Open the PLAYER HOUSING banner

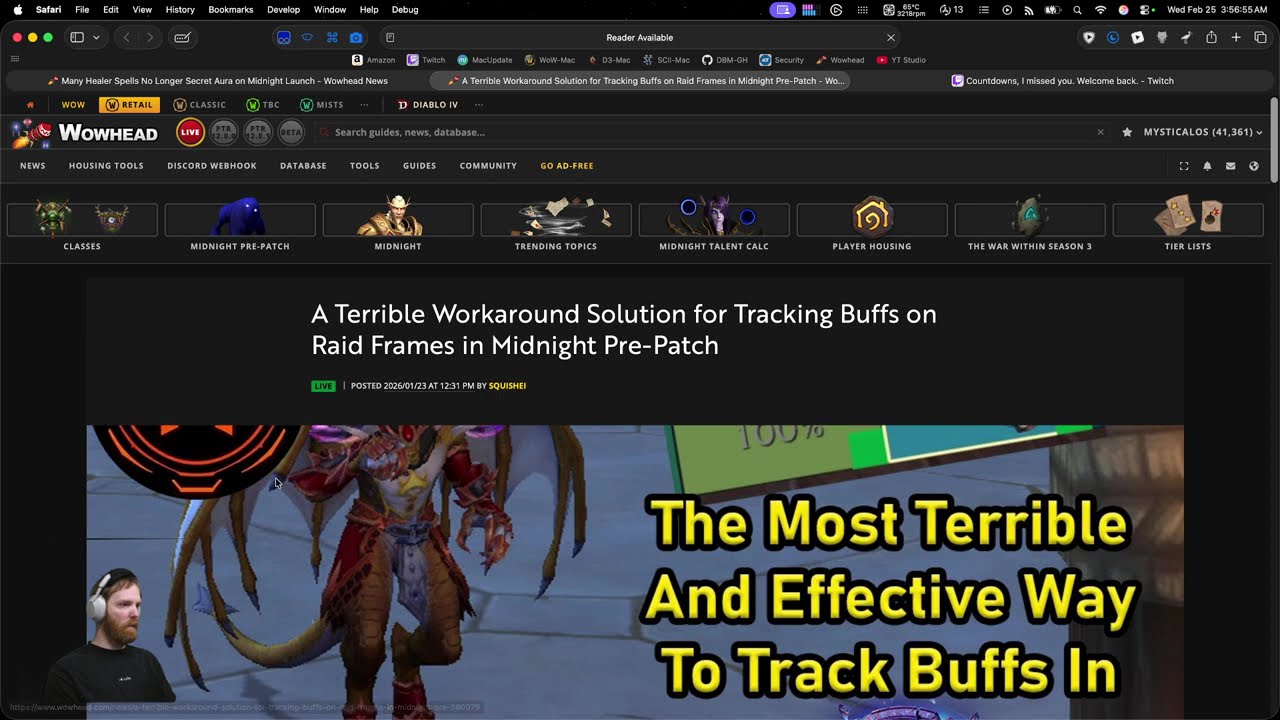pos(872,223)
